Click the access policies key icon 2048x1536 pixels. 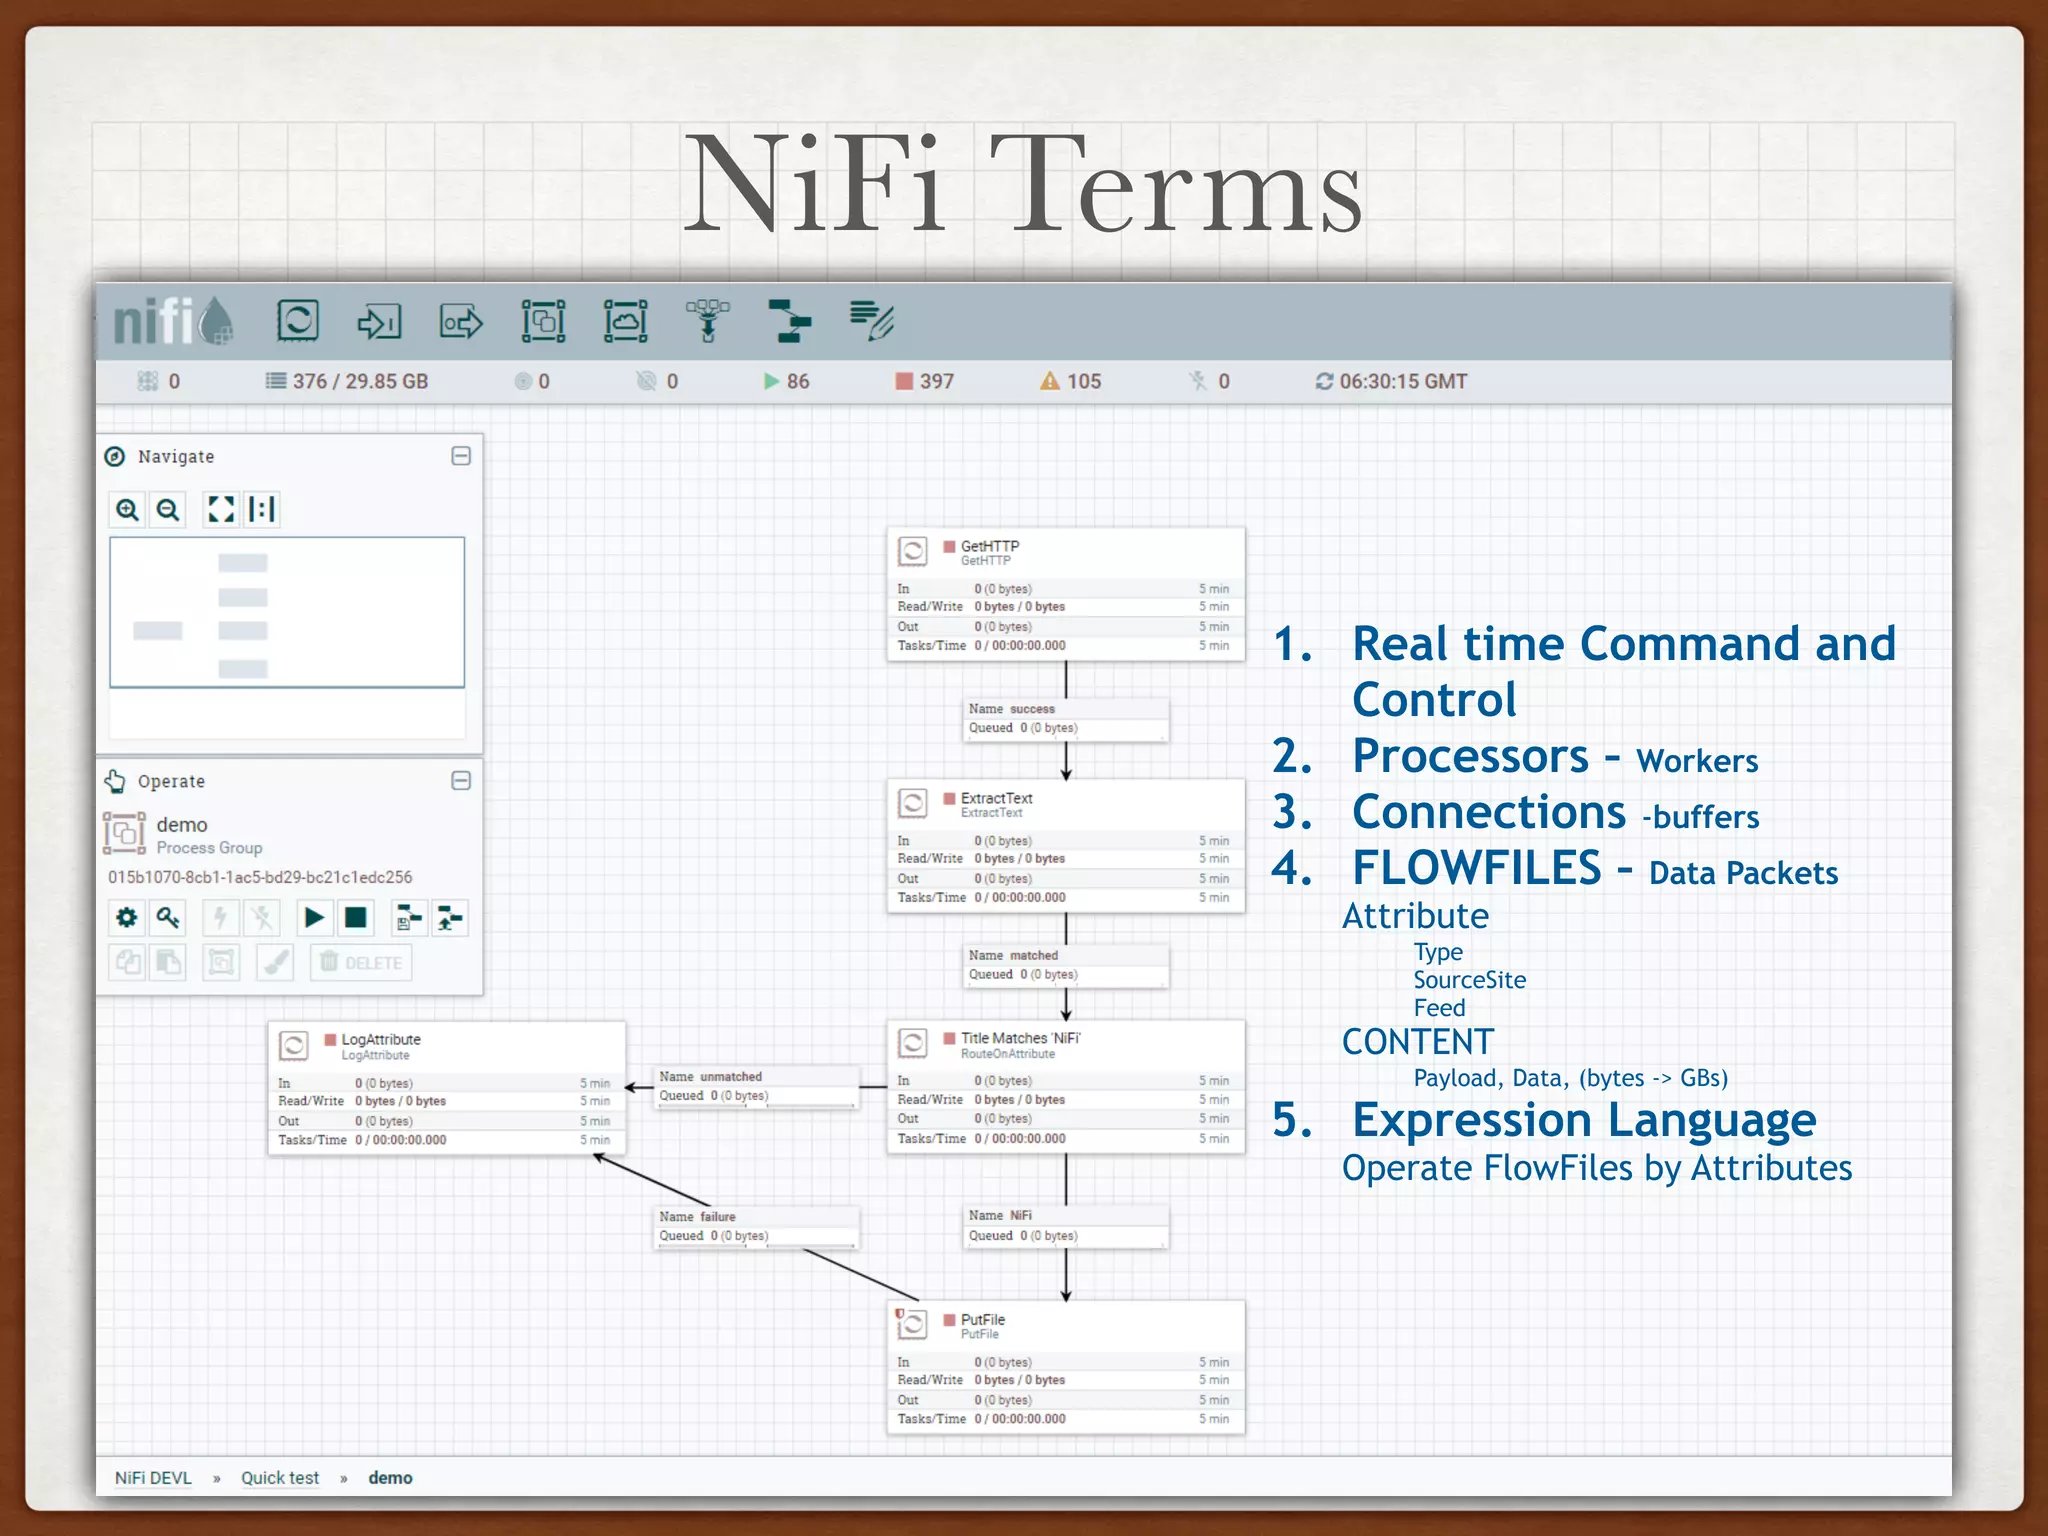pyautogui.click(x=168, y=917)
